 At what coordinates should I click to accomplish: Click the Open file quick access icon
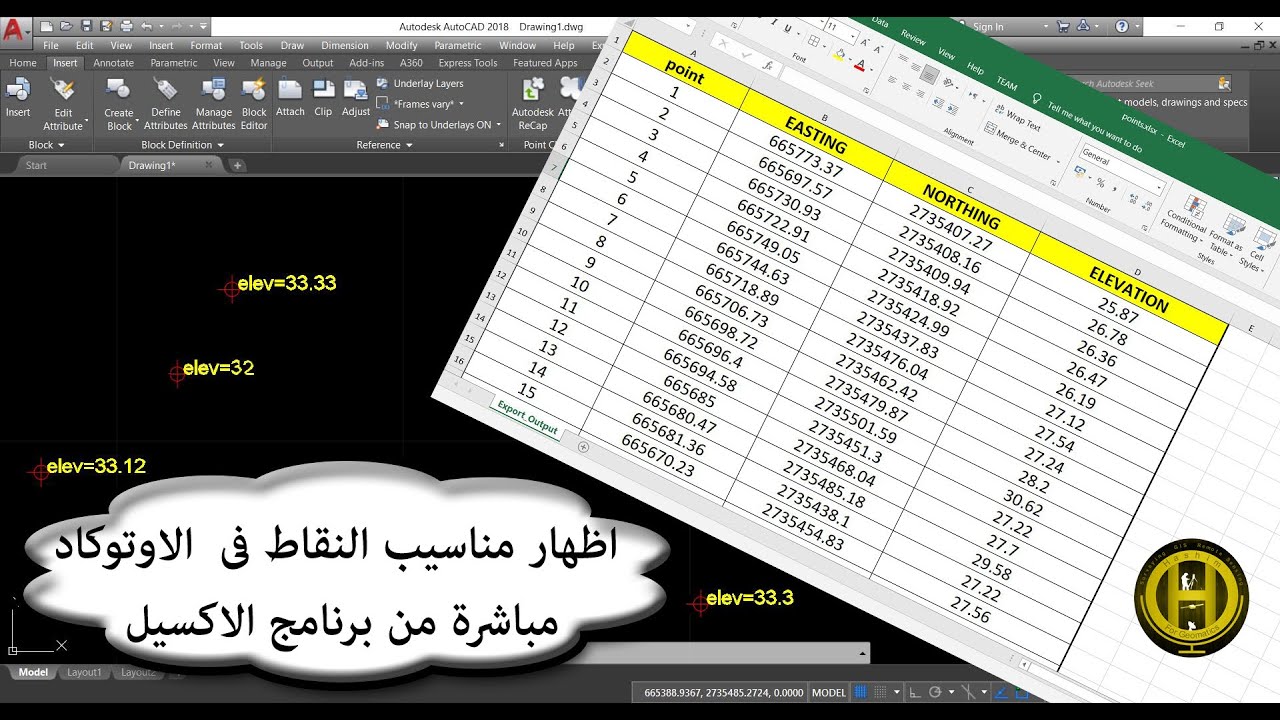(x=66, y=26)
